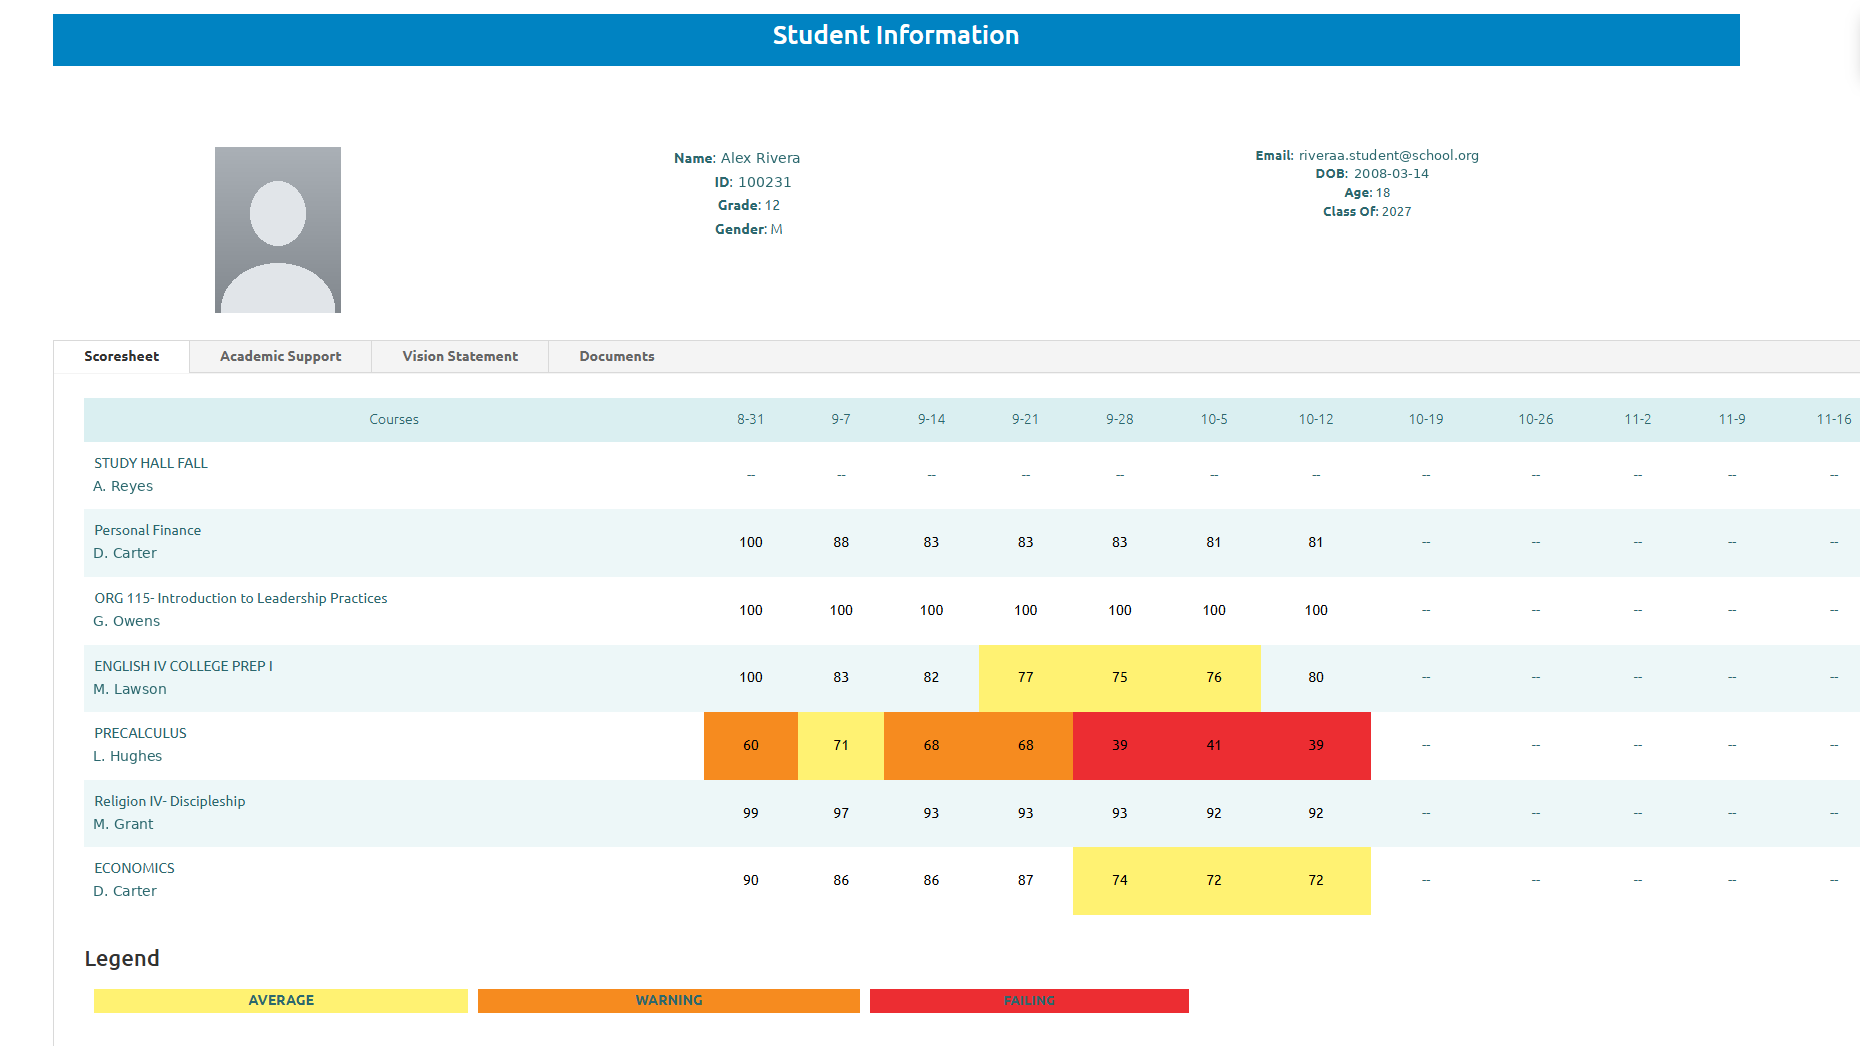Click English IV score 80 for 10-12
Viewport: 1860px width, 1046px height.
tap(1316, 677)
